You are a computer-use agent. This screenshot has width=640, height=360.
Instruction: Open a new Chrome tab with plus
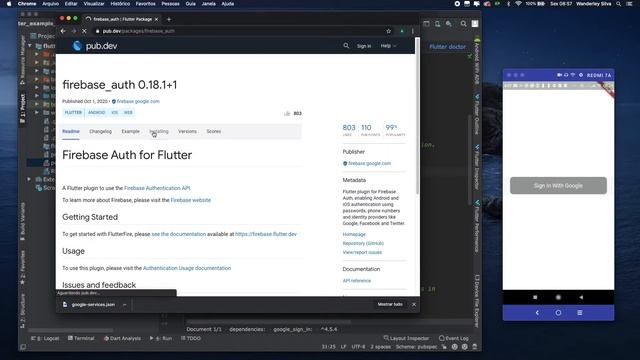point(169,19)
